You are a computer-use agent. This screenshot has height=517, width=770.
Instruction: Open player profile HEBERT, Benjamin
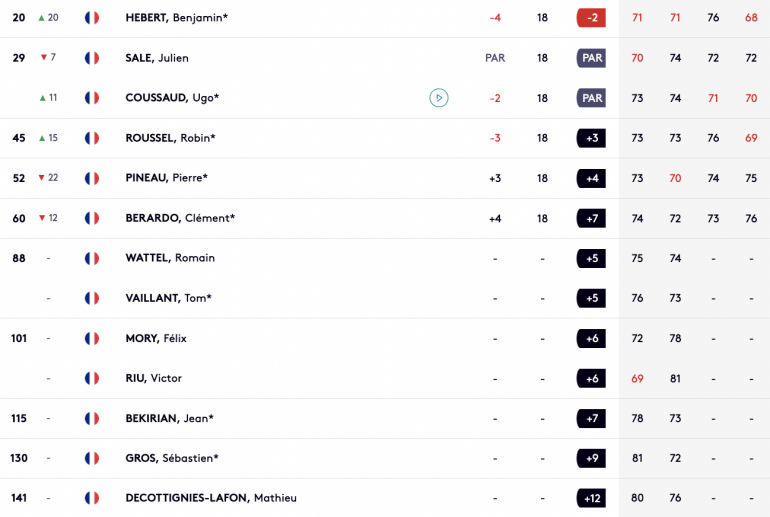pyautogui.click(x=177, y=18)
